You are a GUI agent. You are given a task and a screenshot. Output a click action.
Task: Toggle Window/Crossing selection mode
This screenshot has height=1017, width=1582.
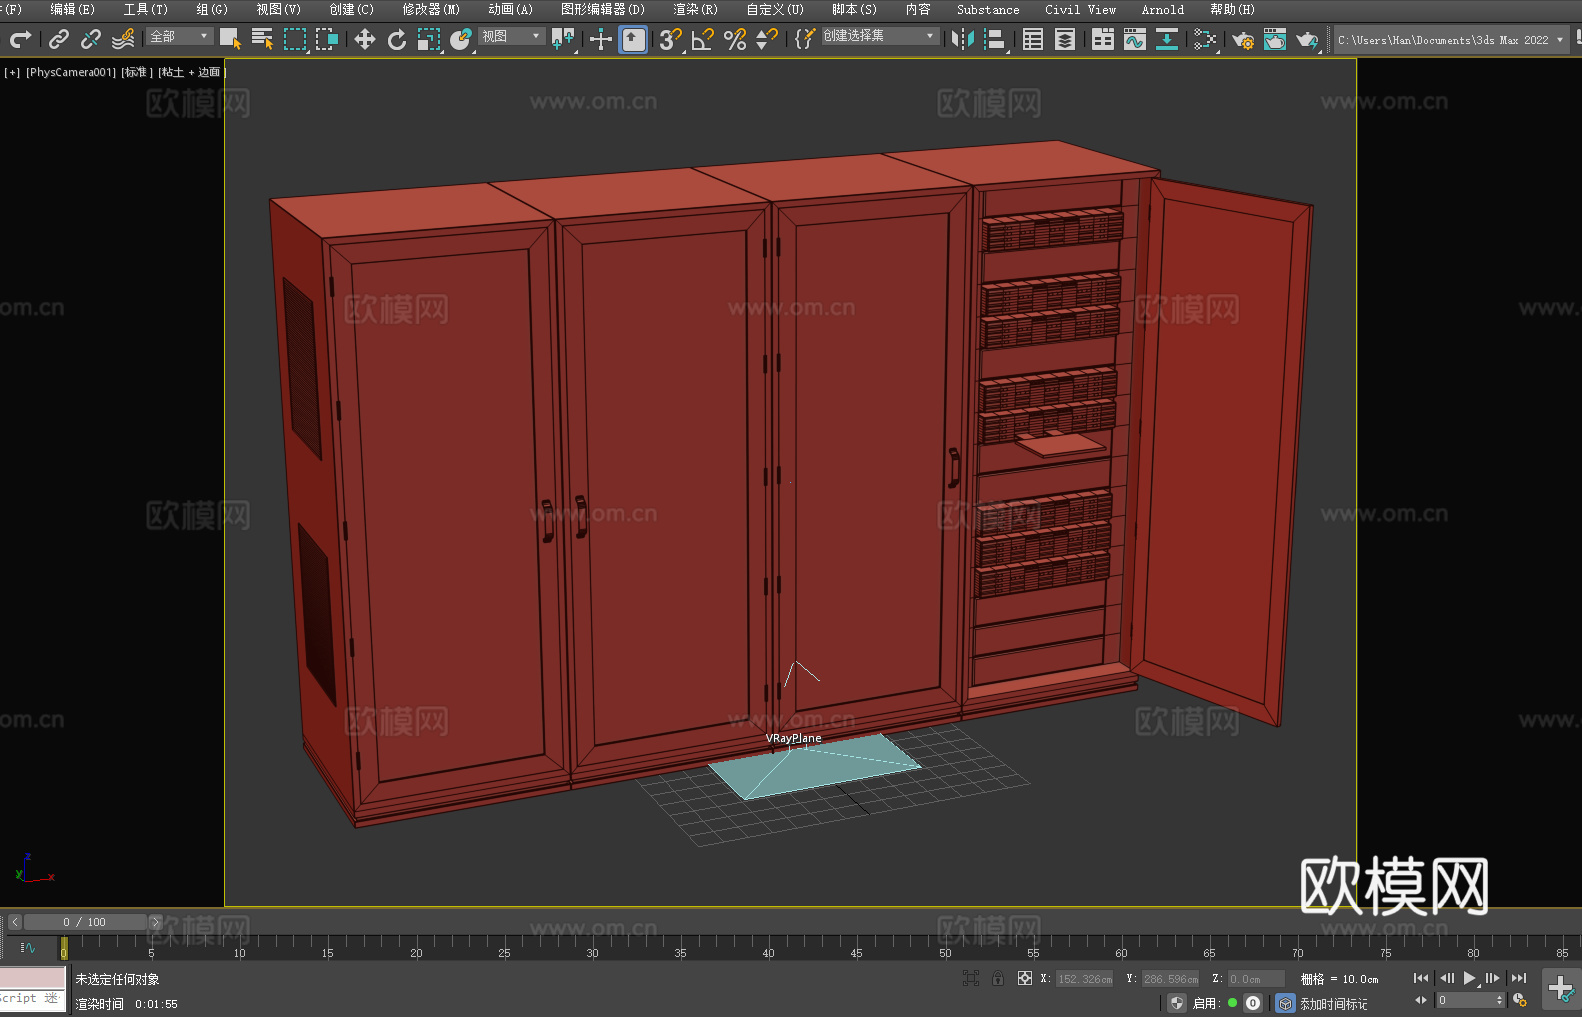(x=327, y=39)
